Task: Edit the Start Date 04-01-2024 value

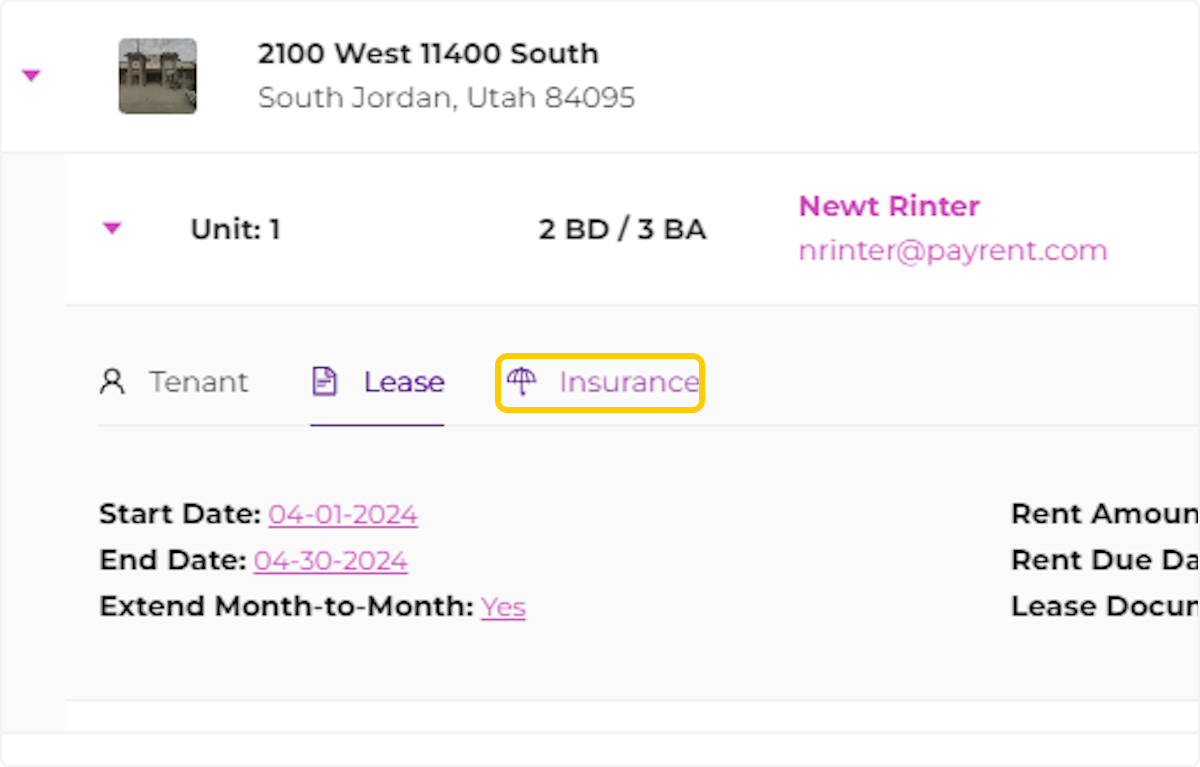Action: point(343,514)
